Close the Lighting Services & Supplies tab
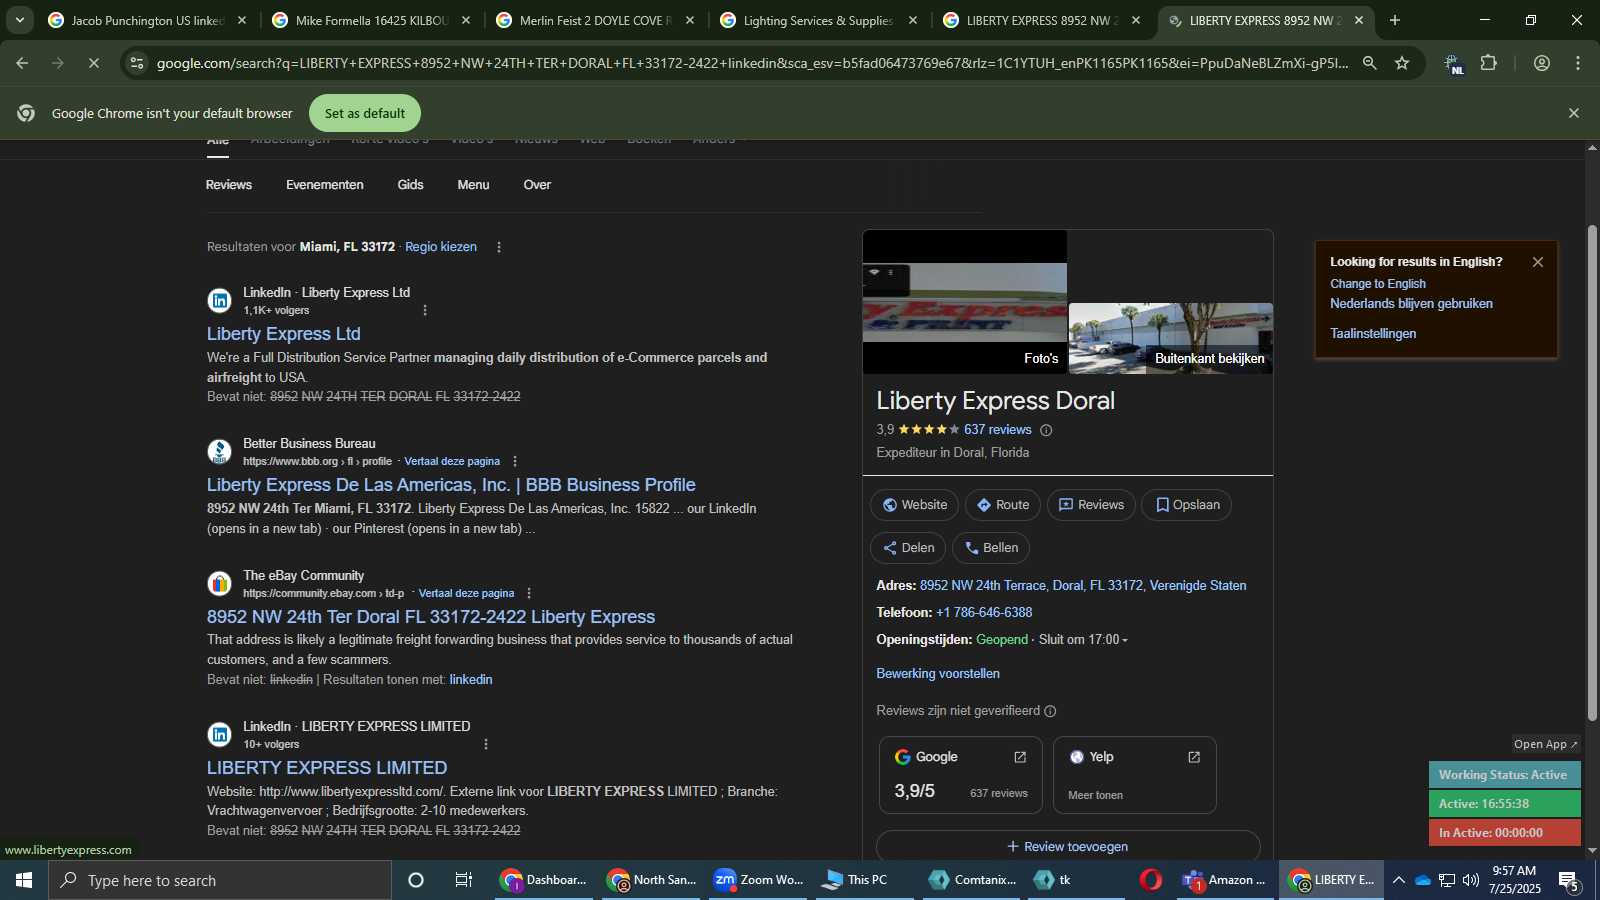 [913, 20]
